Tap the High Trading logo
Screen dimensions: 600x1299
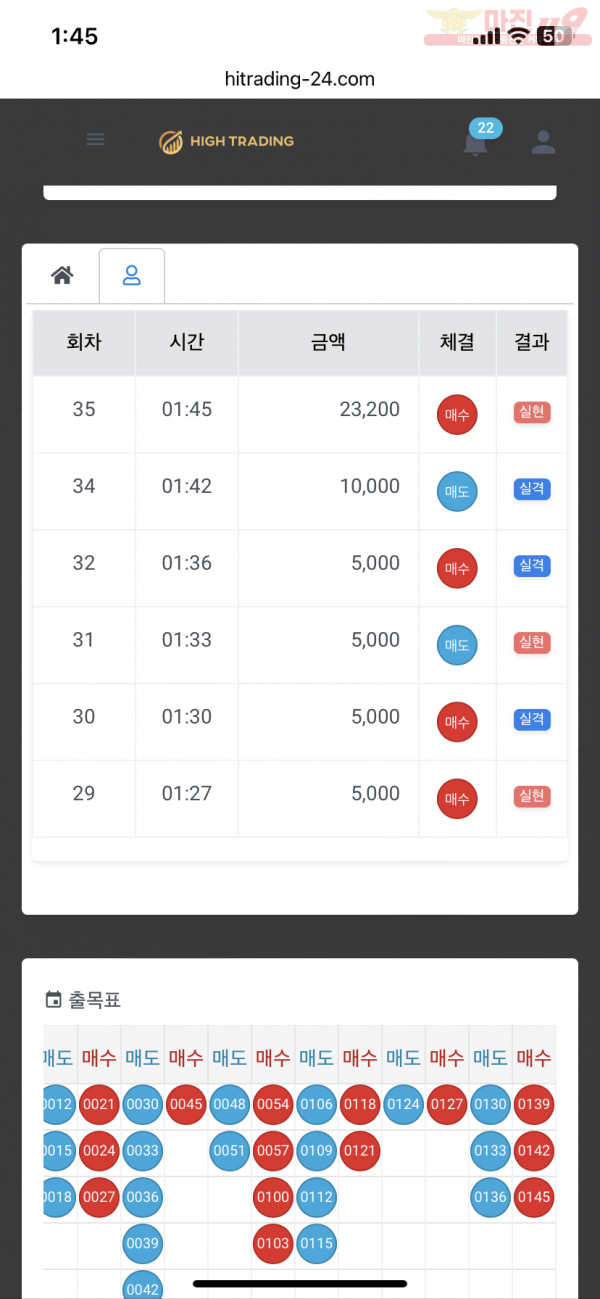(x=226, y=141)
